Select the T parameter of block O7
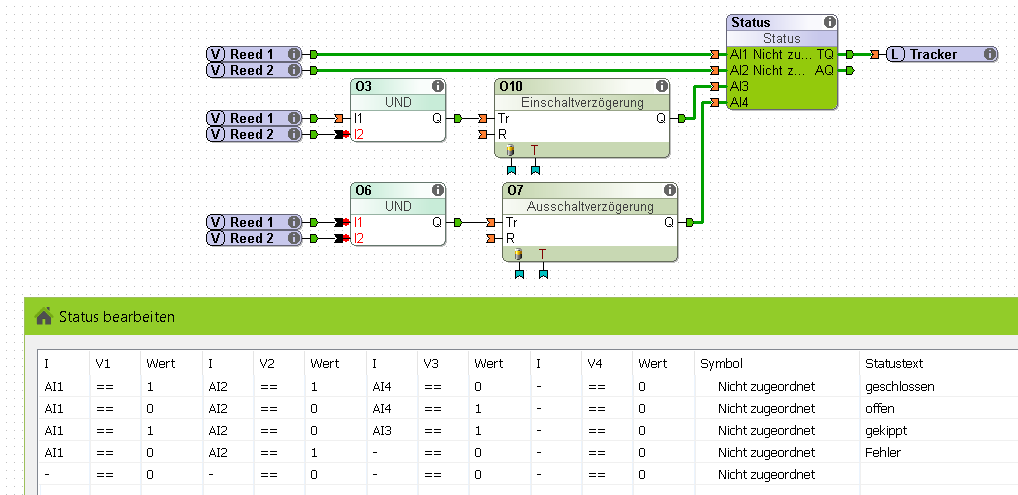The image size is (1018, 495). (543, 254)
